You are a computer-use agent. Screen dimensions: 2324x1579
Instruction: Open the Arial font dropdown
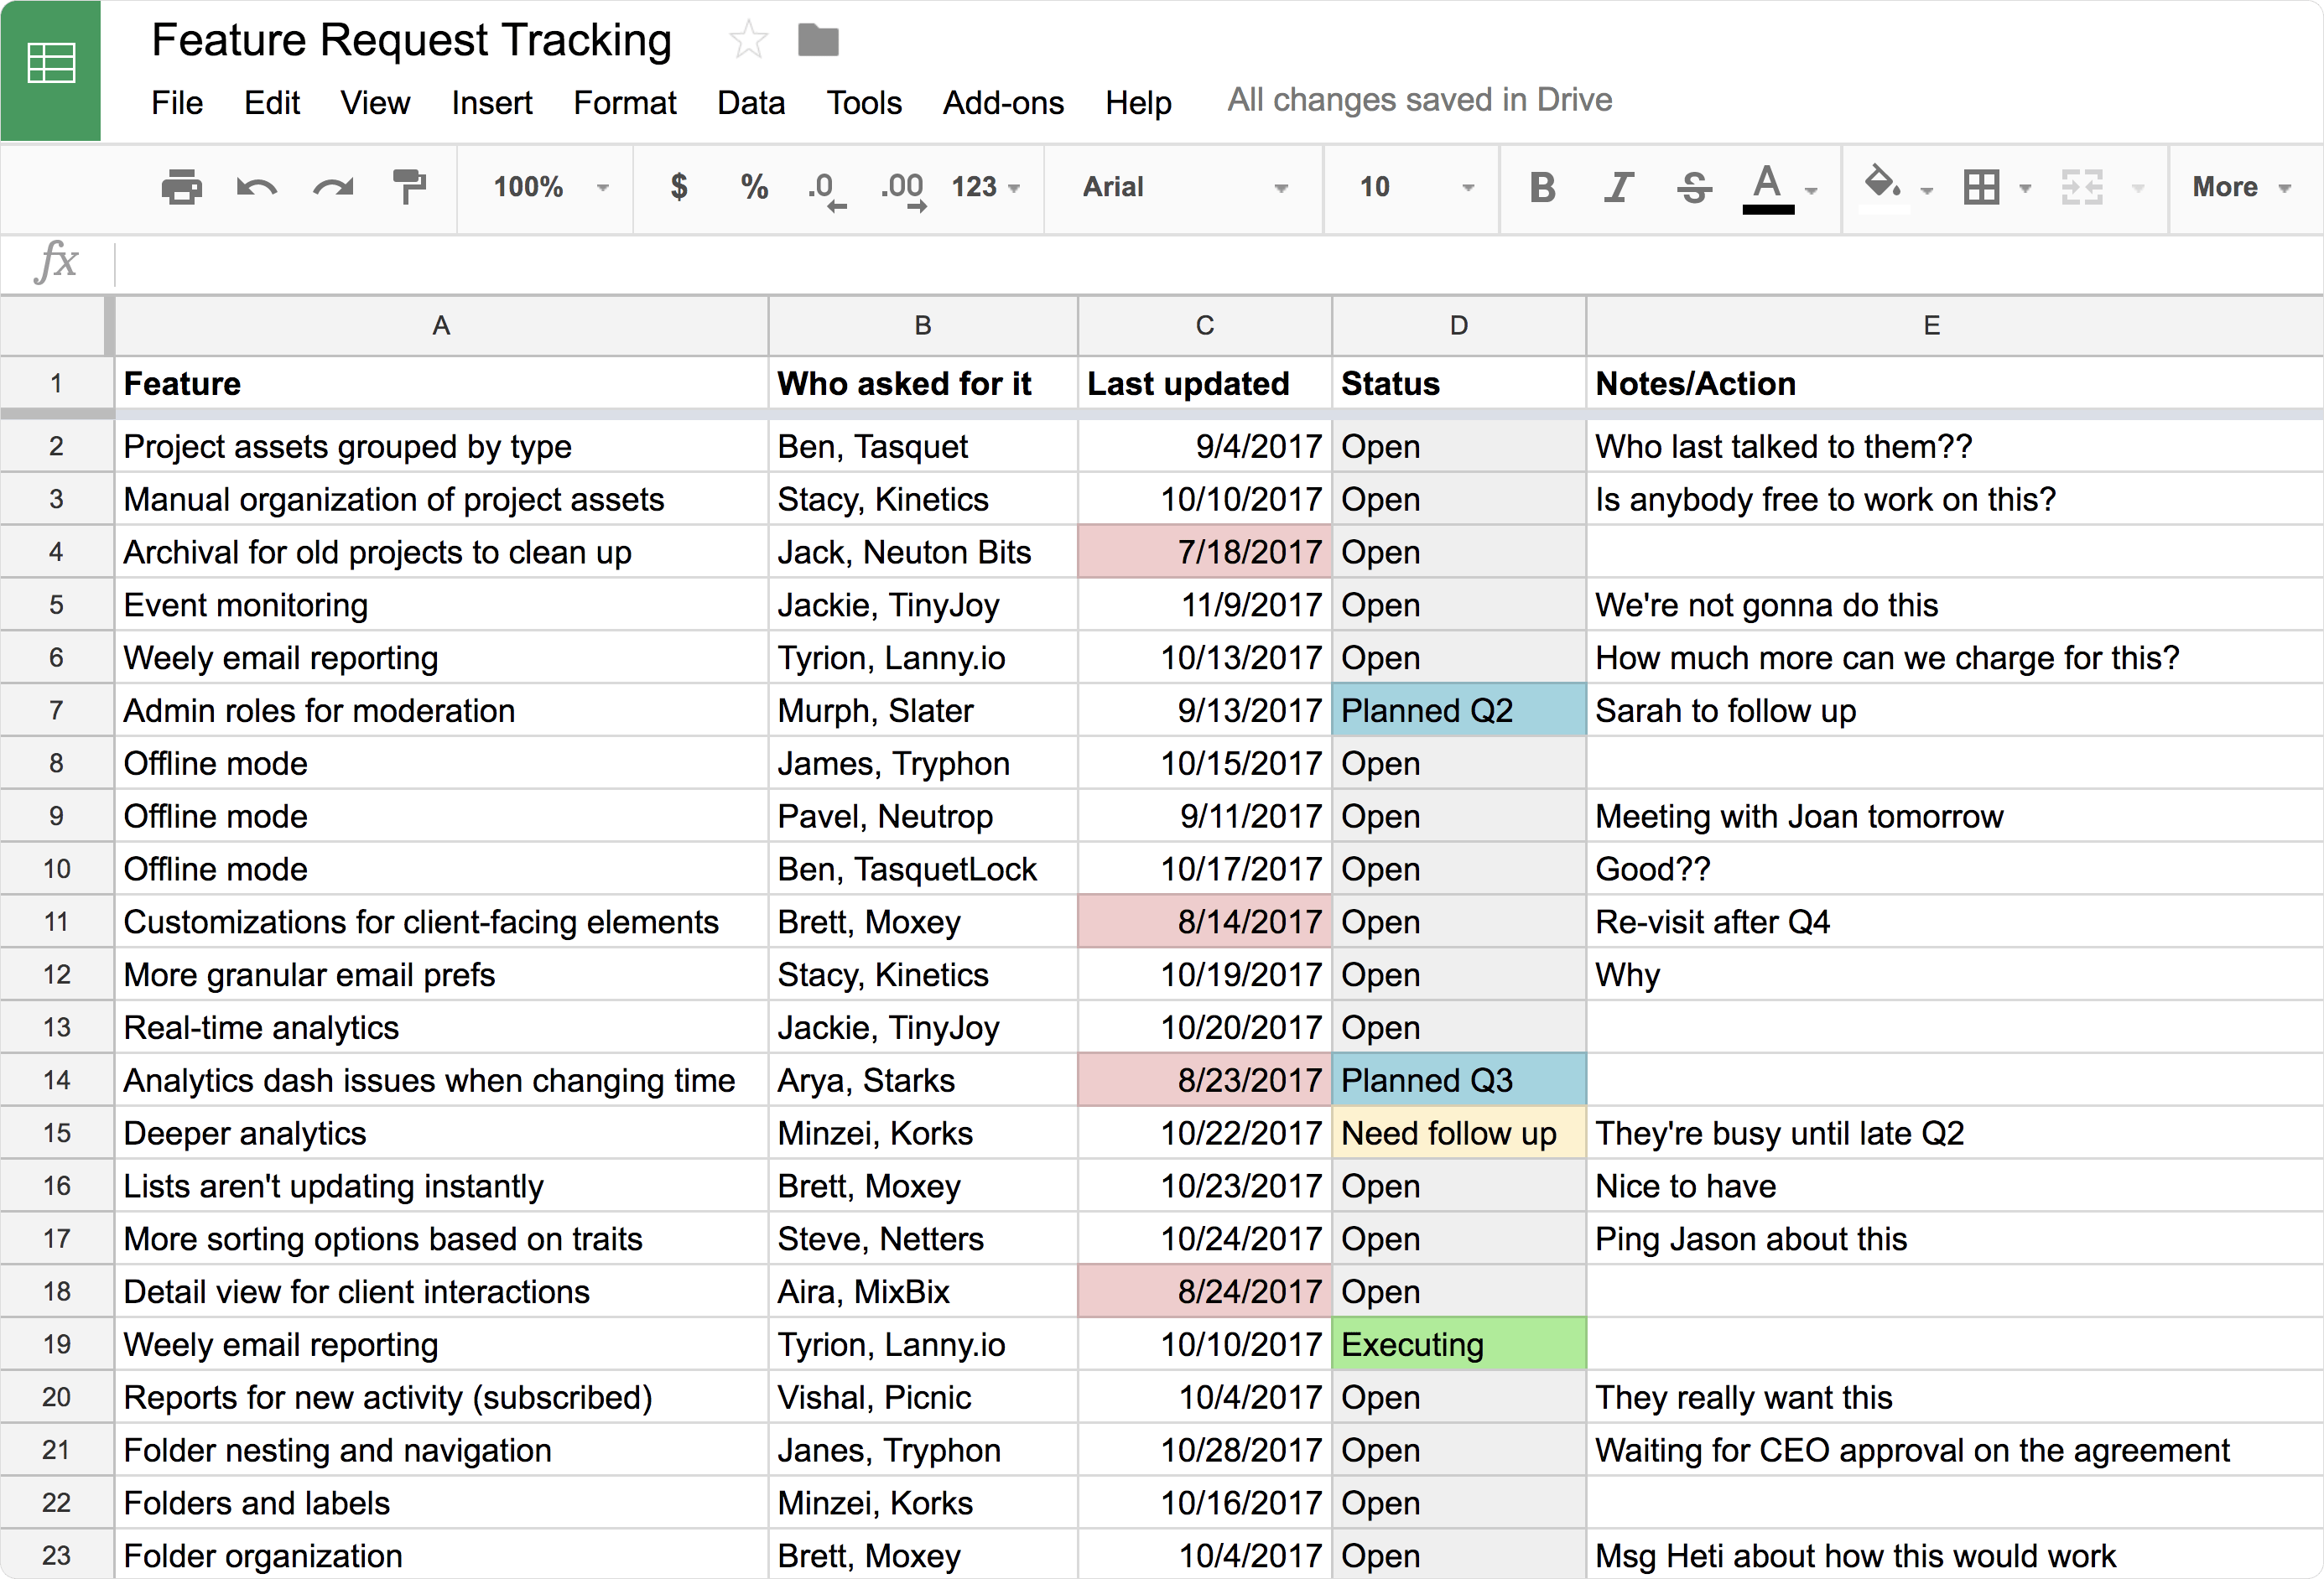1184,187
